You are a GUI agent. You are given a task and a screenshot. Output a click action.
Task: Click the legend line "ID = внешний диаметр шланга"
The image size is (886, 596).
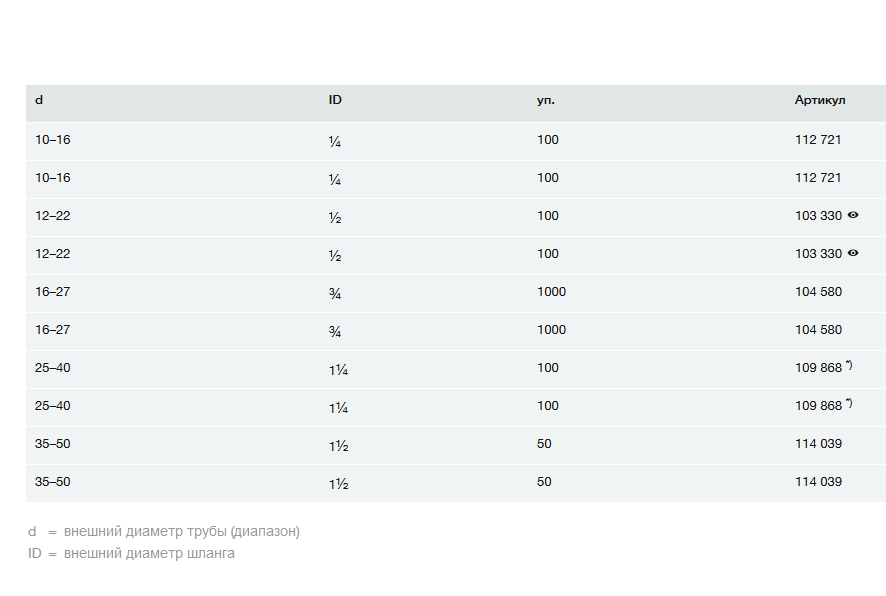click(131, 553)
